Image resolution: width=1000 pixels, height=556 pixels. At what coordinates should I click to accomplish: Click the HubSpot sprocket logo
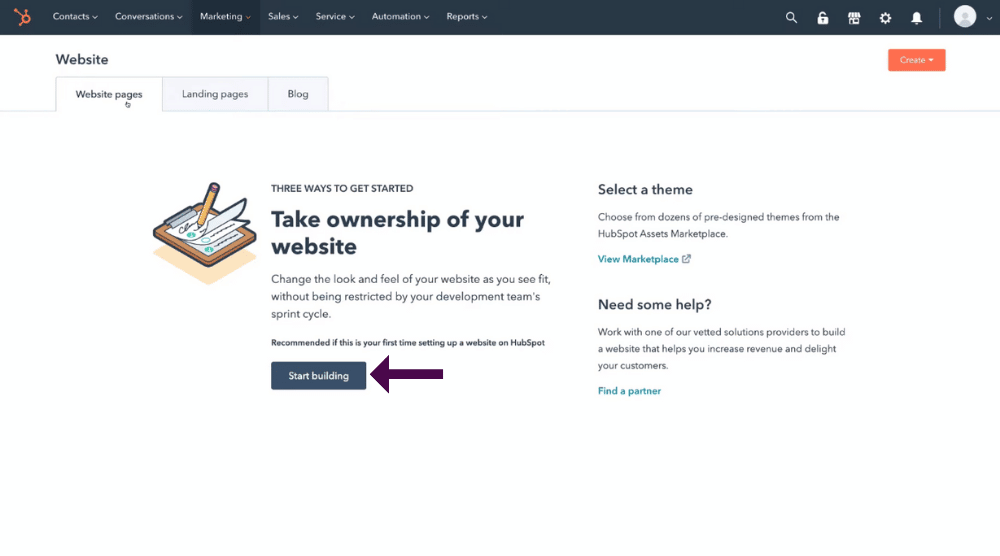(22, 17)
